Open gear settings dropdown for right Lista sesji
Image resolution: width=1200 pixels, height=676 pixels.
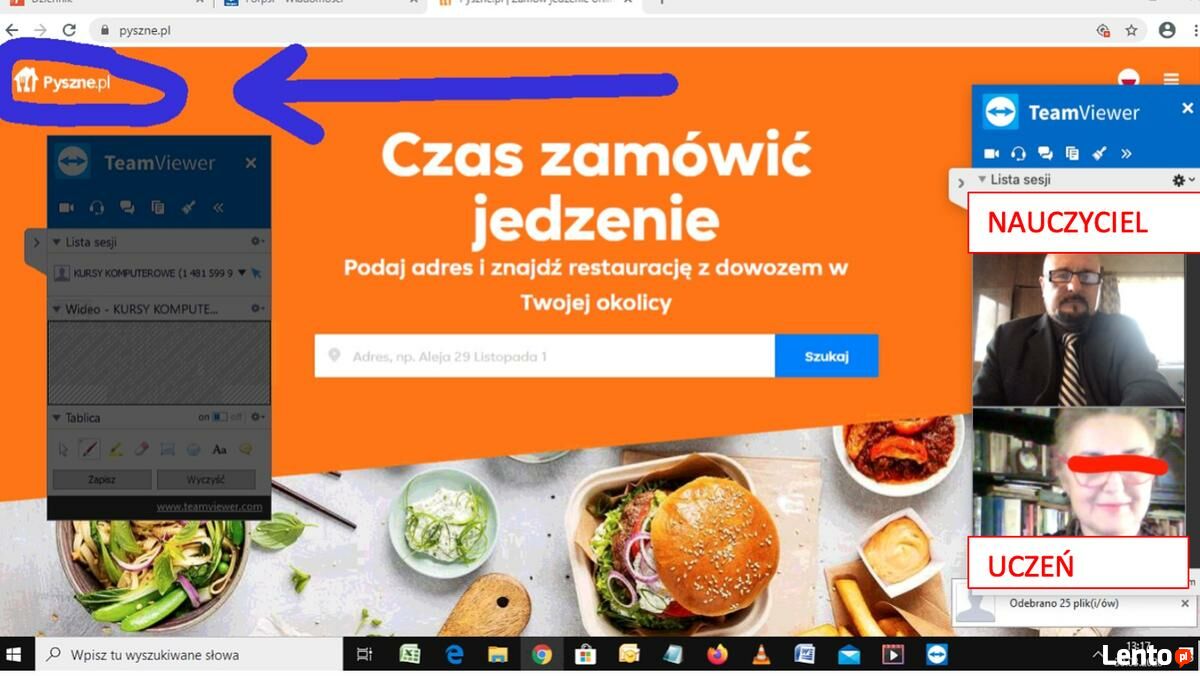[1183, 180]
